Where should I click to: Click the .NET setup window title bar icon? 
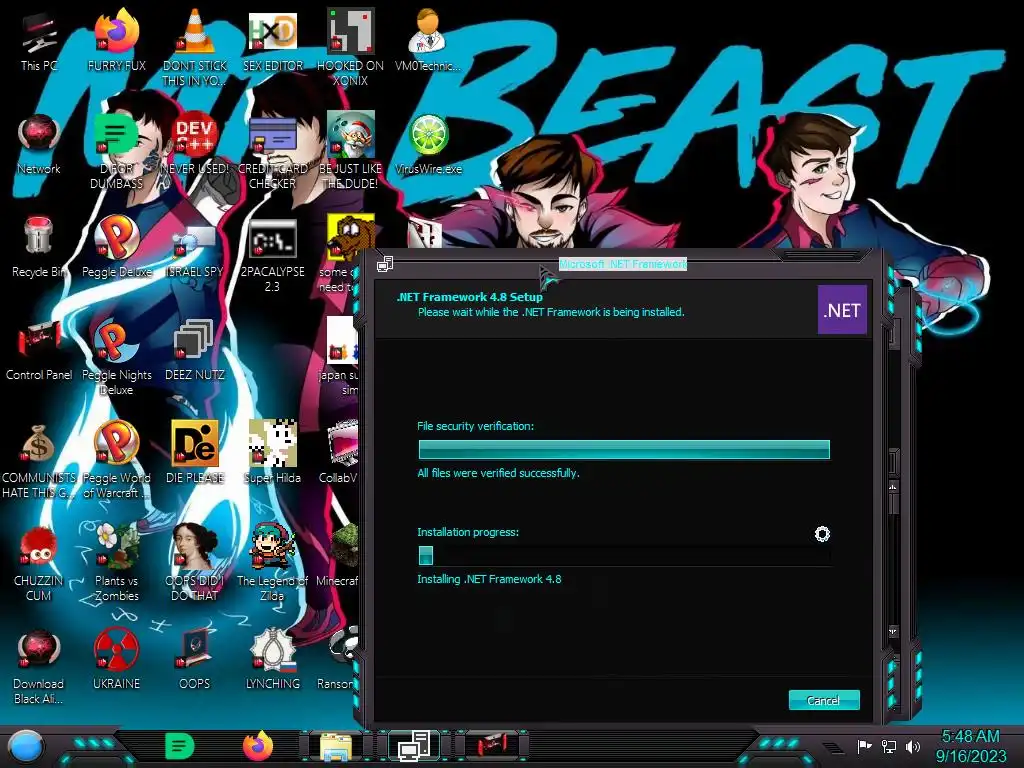click(x=385, y=264)
